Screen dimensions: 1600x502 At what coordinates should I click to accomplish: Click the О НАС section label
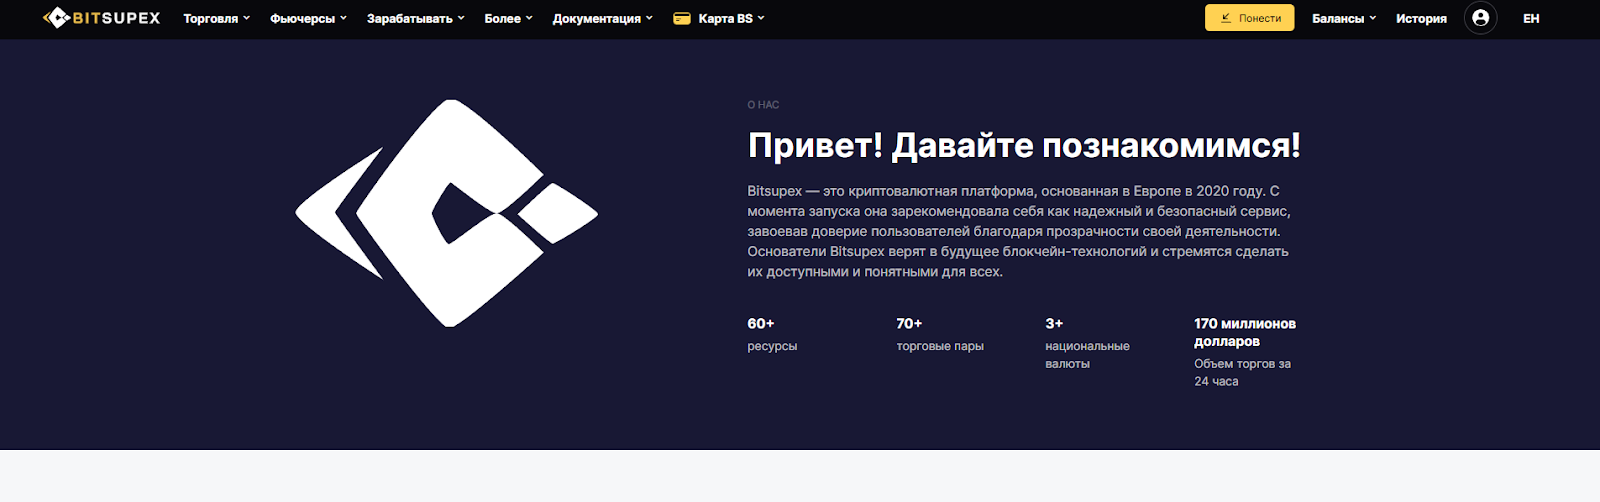point(763,105)
